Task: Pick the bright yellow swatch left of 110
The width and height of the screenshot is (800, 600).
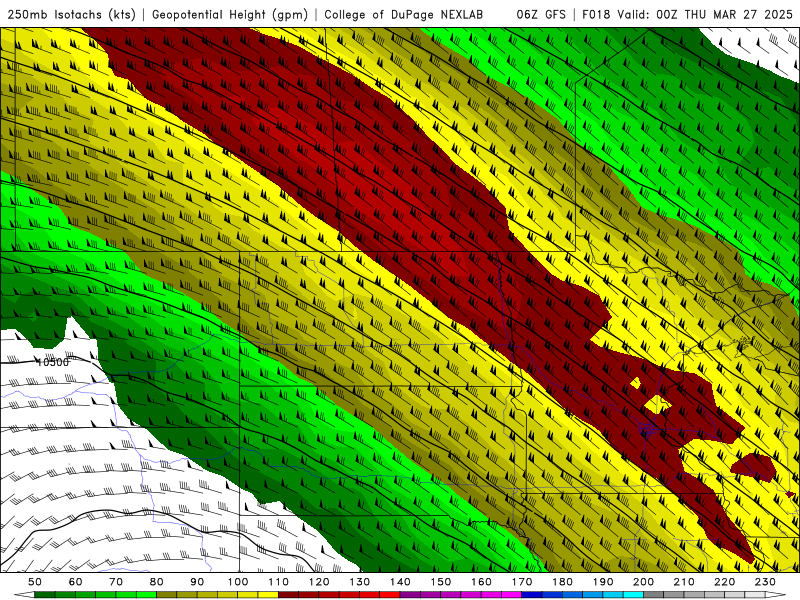Action: (x=268, y=595)
